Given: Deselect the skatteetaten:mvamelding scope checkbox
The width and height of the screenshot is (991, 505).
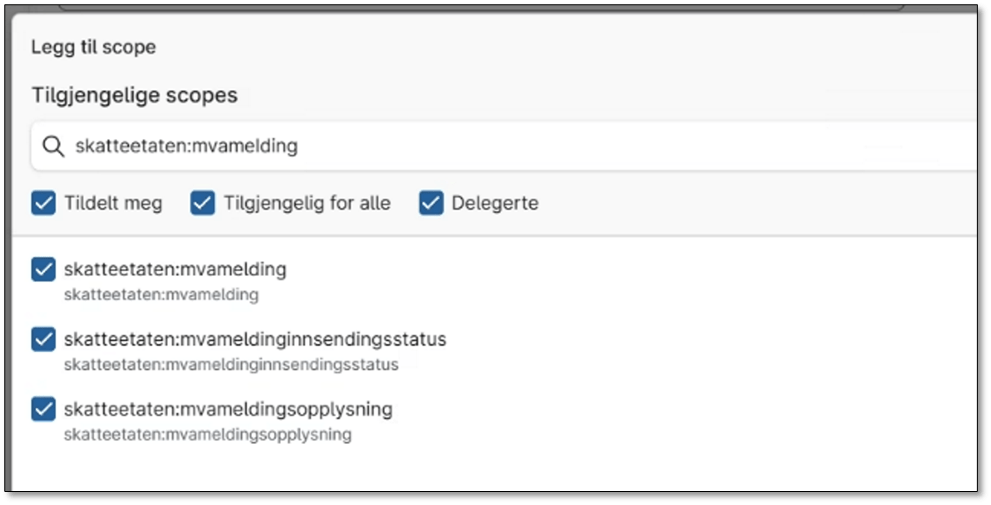Looking at the screenshot, I should pyautogui.click(x=43, y=270).
